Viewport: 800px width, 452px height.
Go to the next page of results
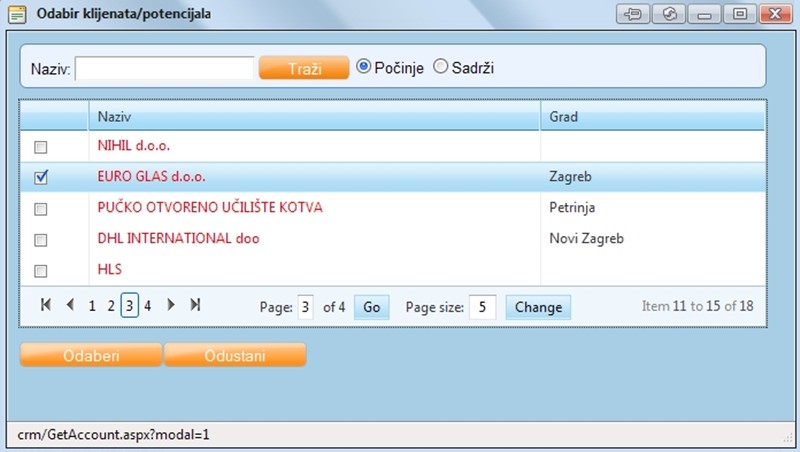click(x=171, y=305)
